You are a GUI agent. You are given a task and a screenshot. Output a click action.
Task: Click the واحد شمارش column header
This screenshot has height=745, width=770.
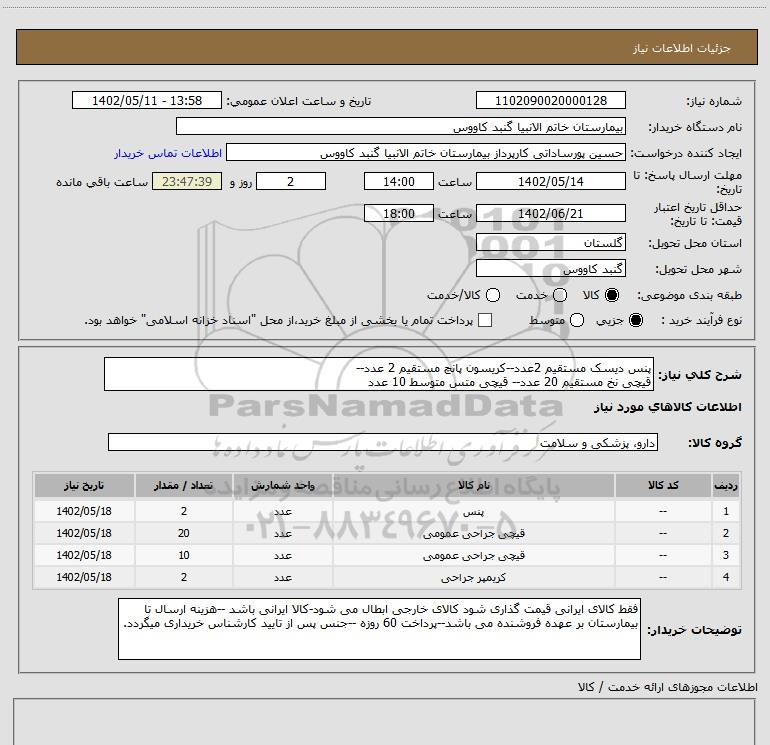(283, 485)
